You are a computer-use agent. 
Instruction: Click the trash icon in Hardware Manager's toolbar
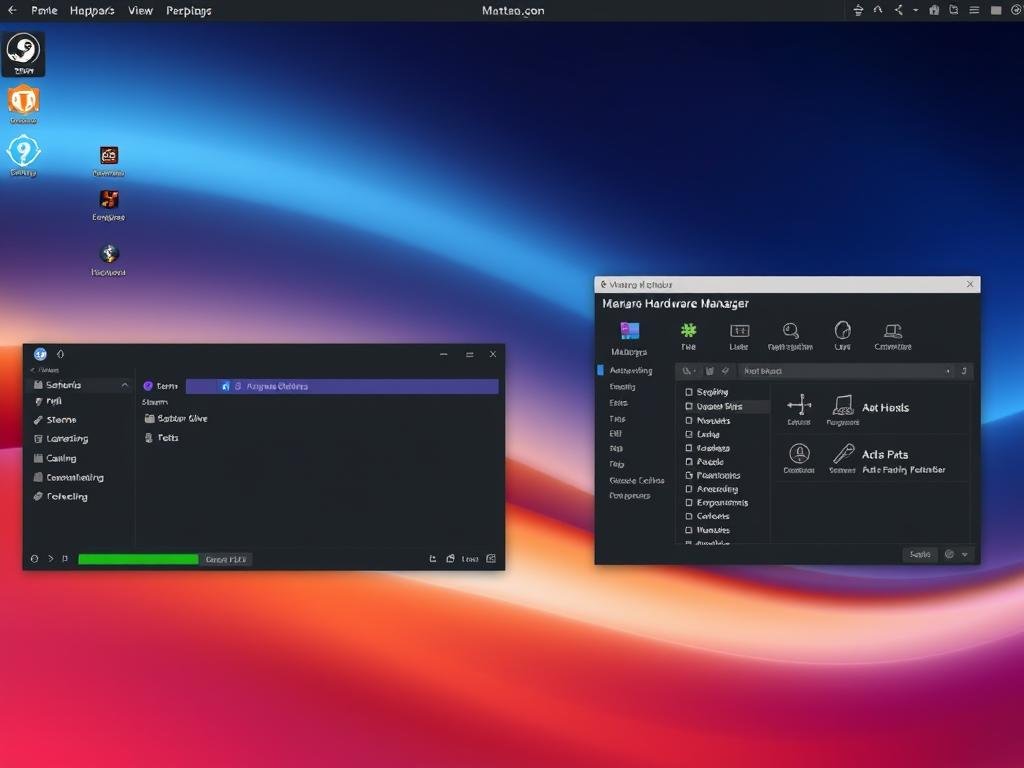[x=710, y=371]
